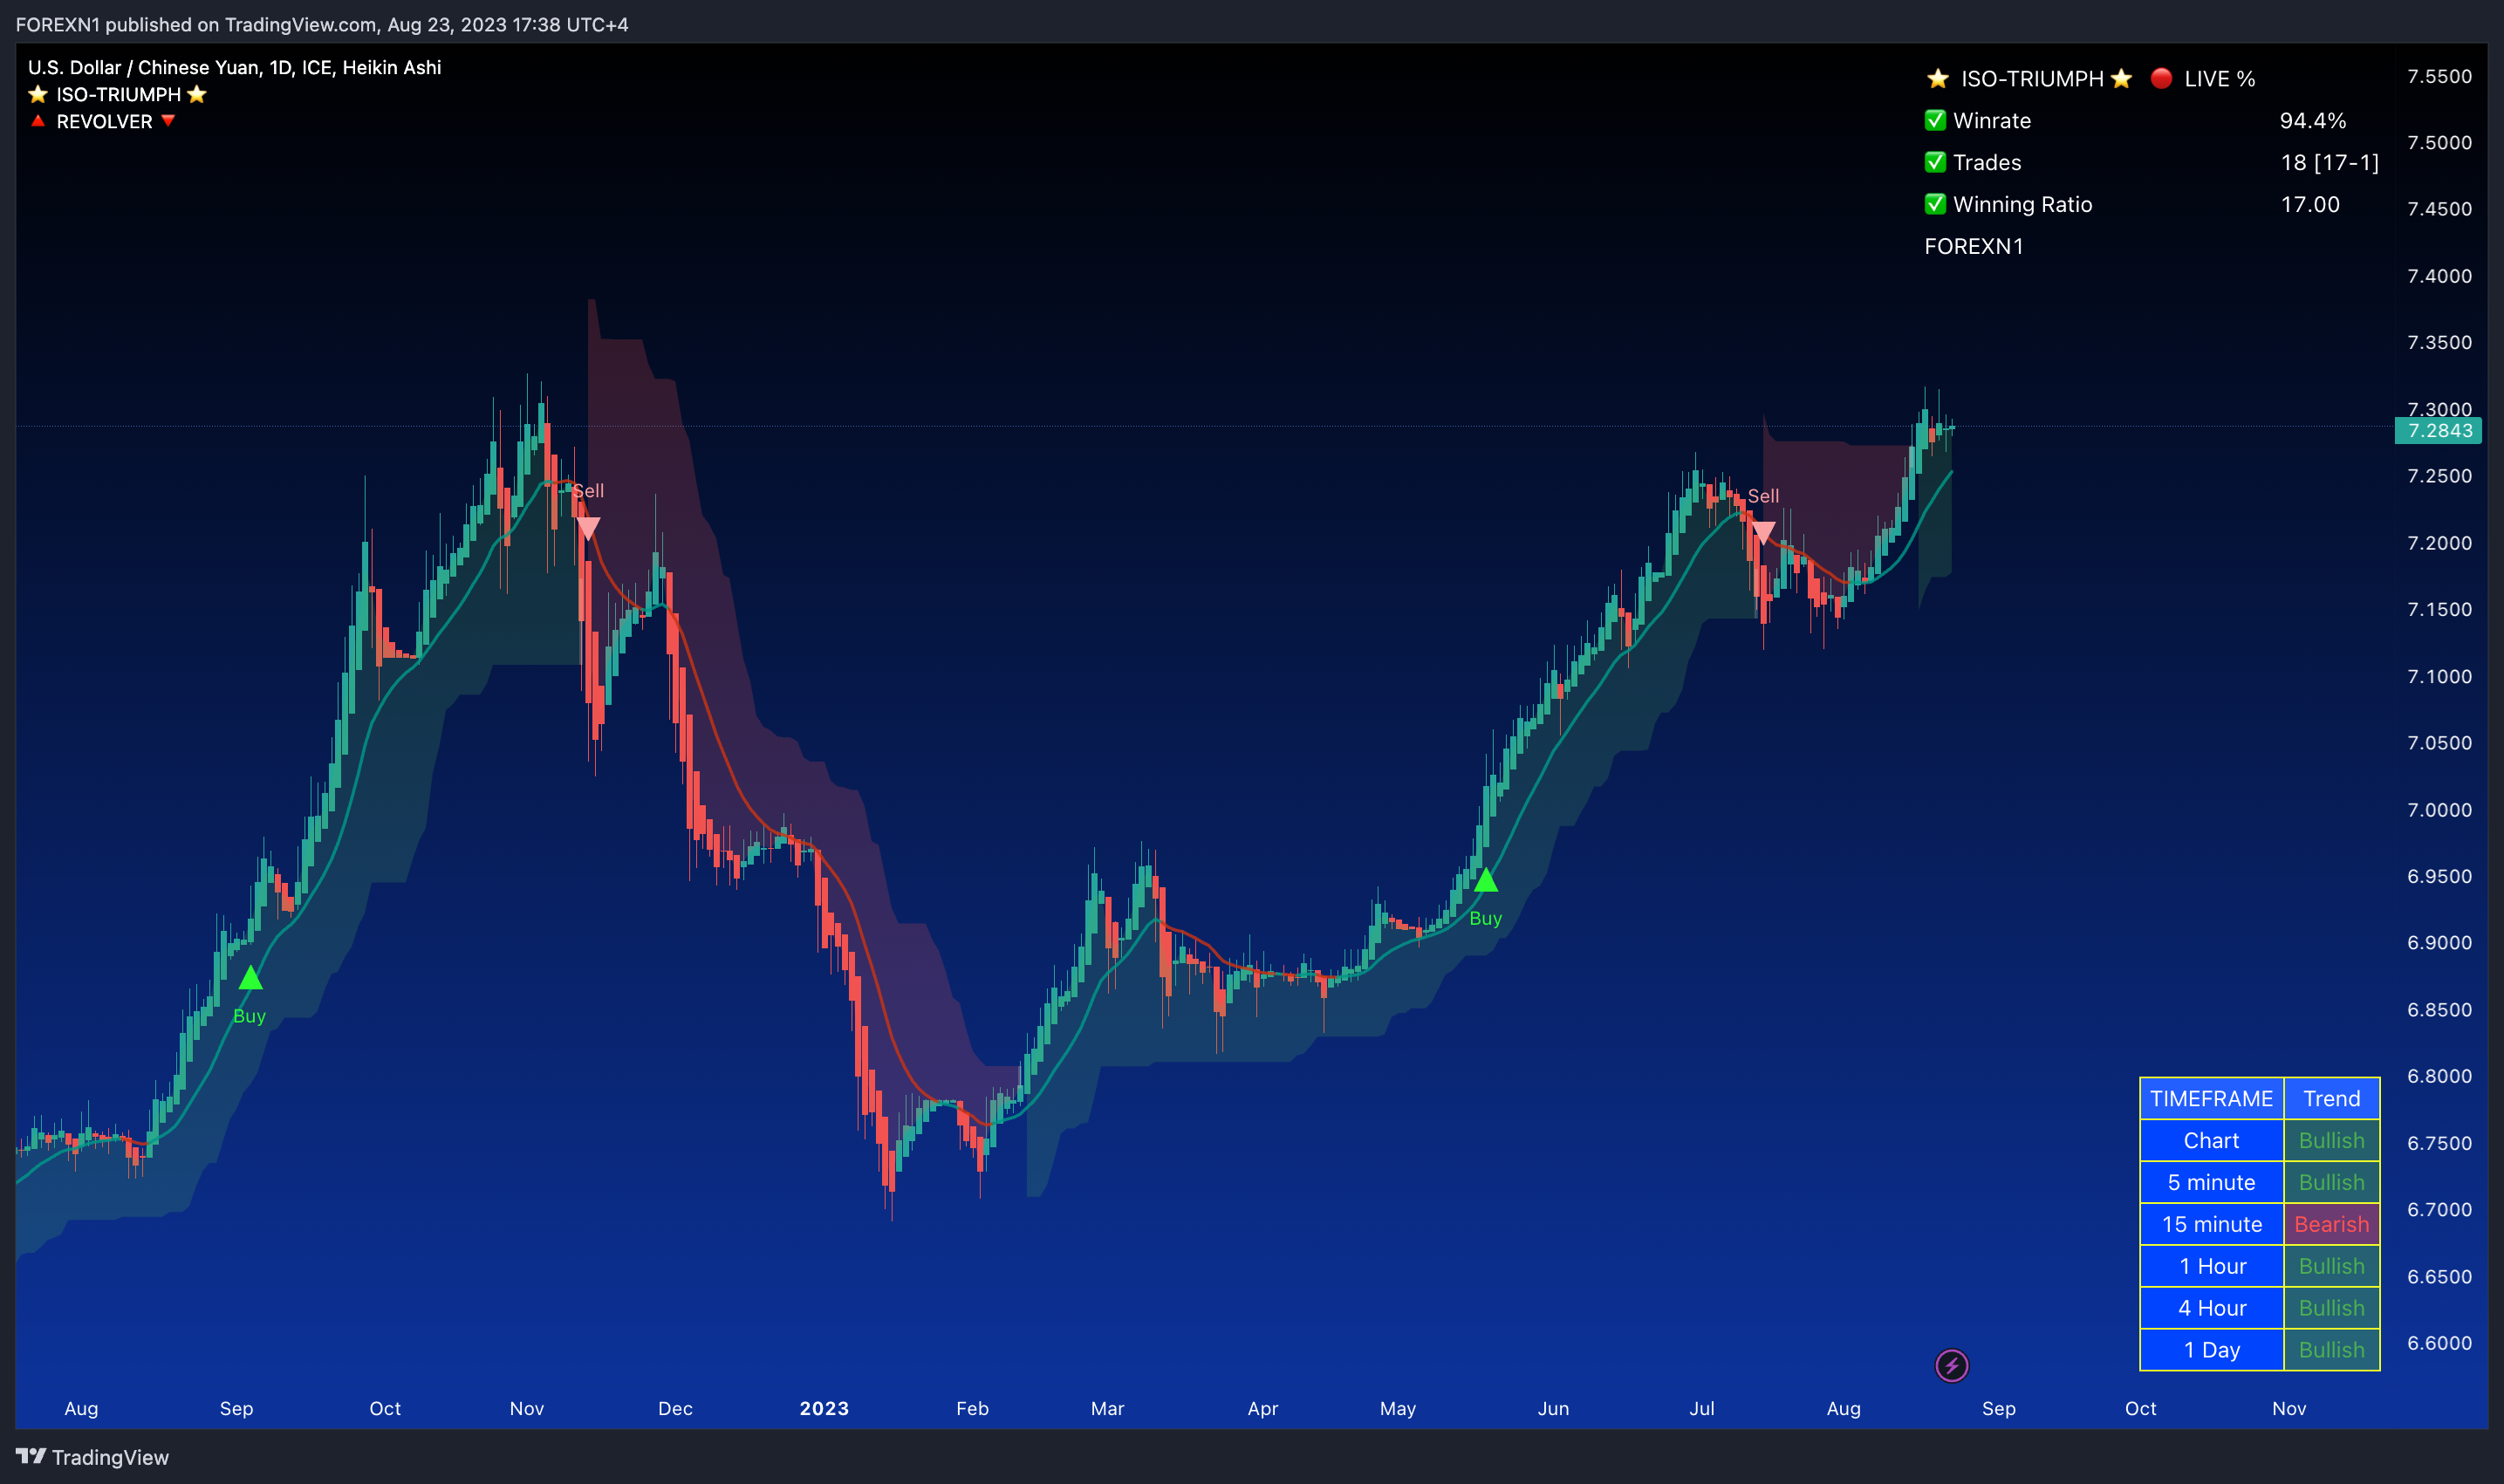This screenshot has width=2504, height=1484.
Task: Click the symbol title U.S. Dollar / Chinese Yuan
Action: tap(145, 67)
